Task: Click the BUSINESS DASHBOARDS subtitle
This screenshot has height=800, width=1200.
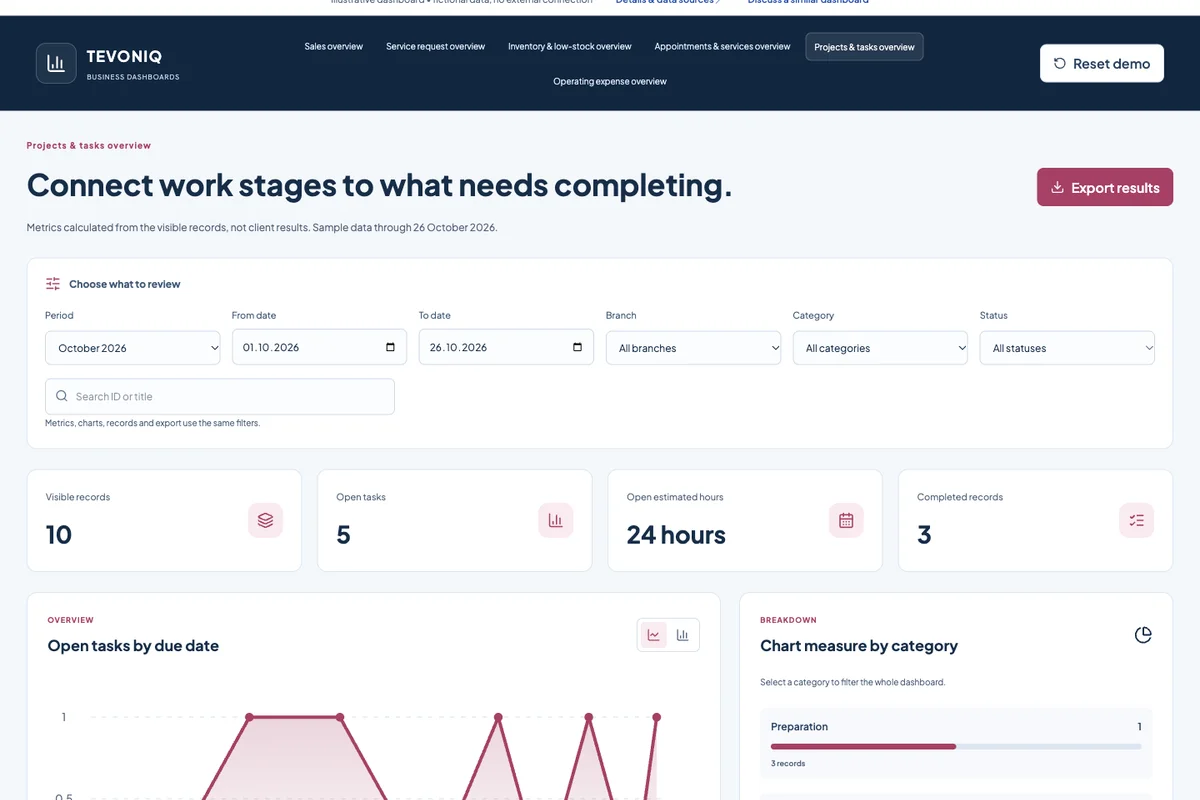Action: 133,77
